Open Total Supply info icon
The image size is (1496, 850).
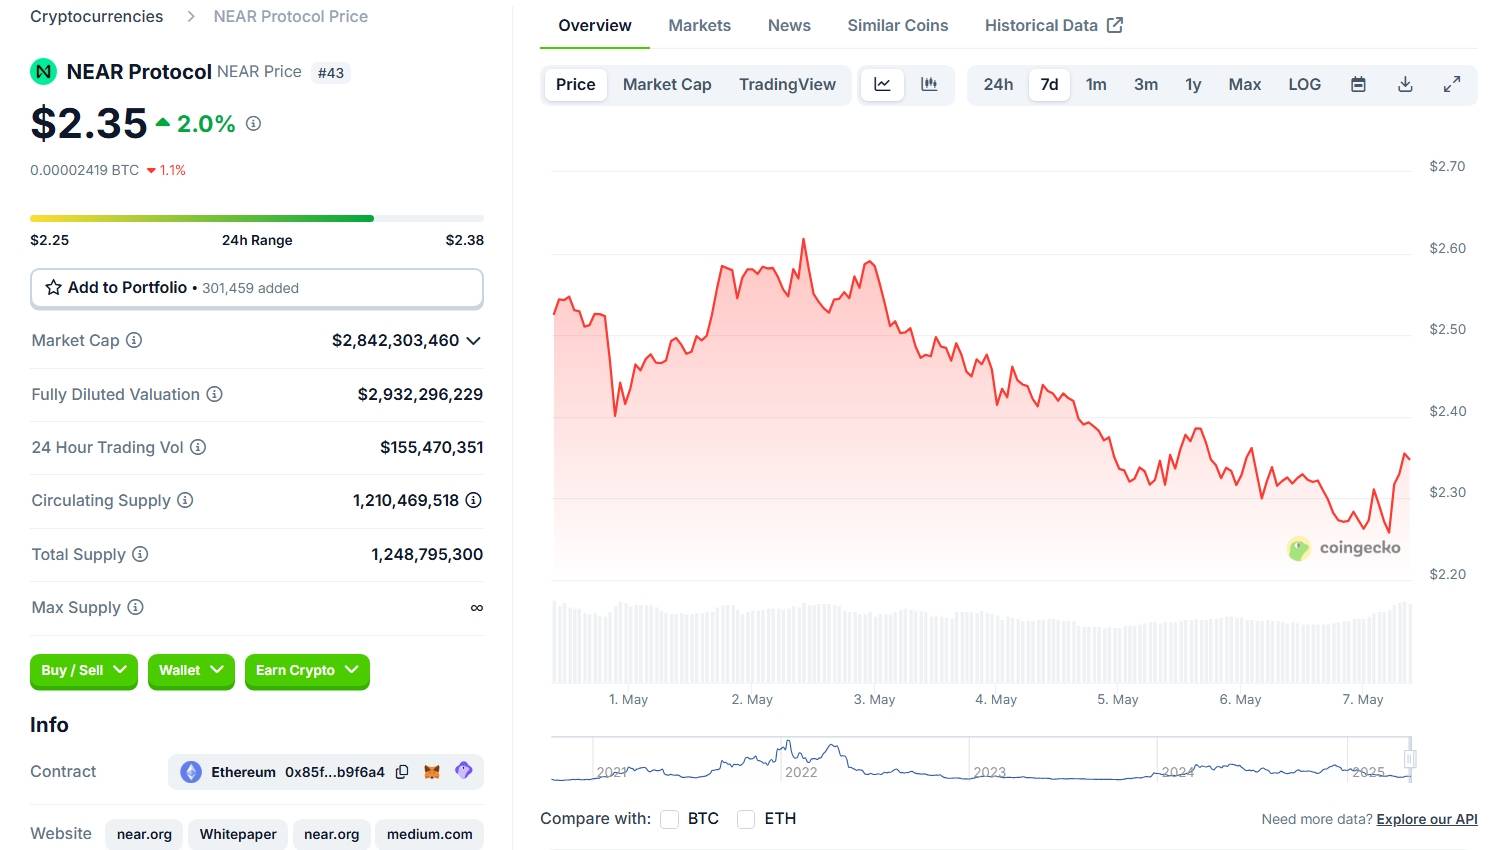coord(140,554)
